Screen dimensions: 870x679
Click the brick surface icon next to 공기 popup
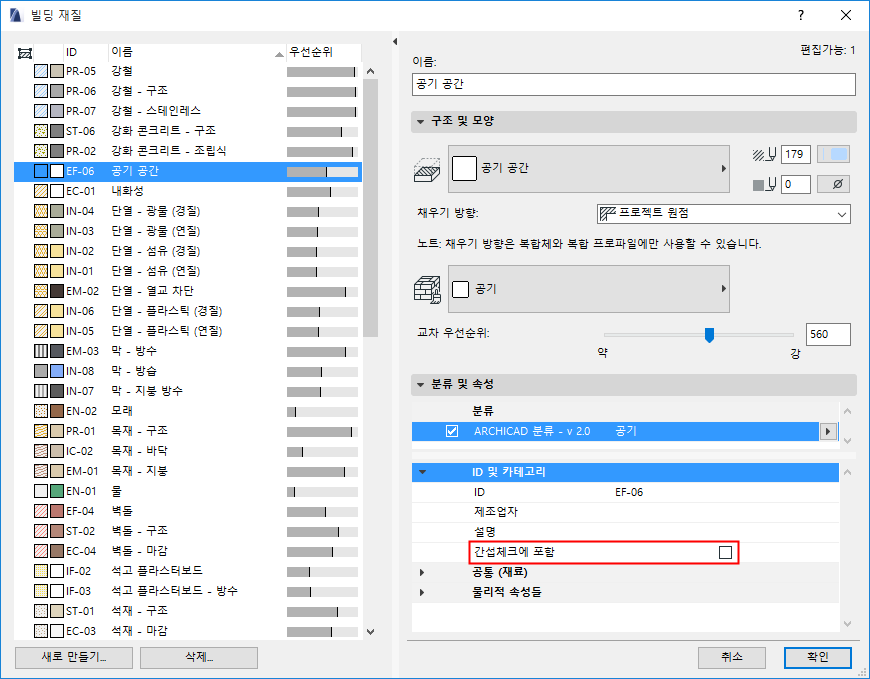428,289
